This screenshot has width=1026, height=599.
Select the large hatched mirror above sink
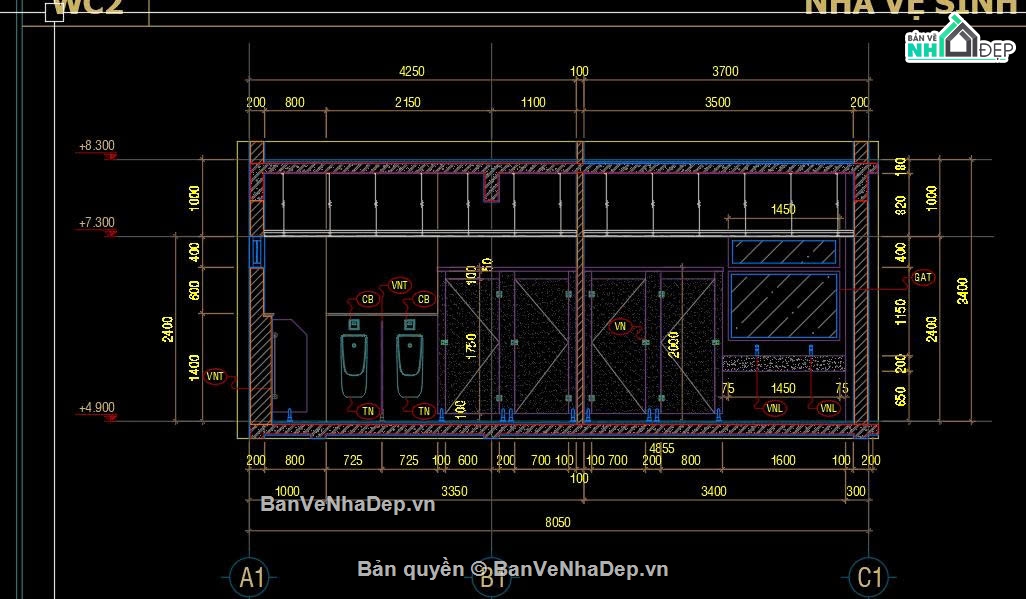[x=783, y=306]
